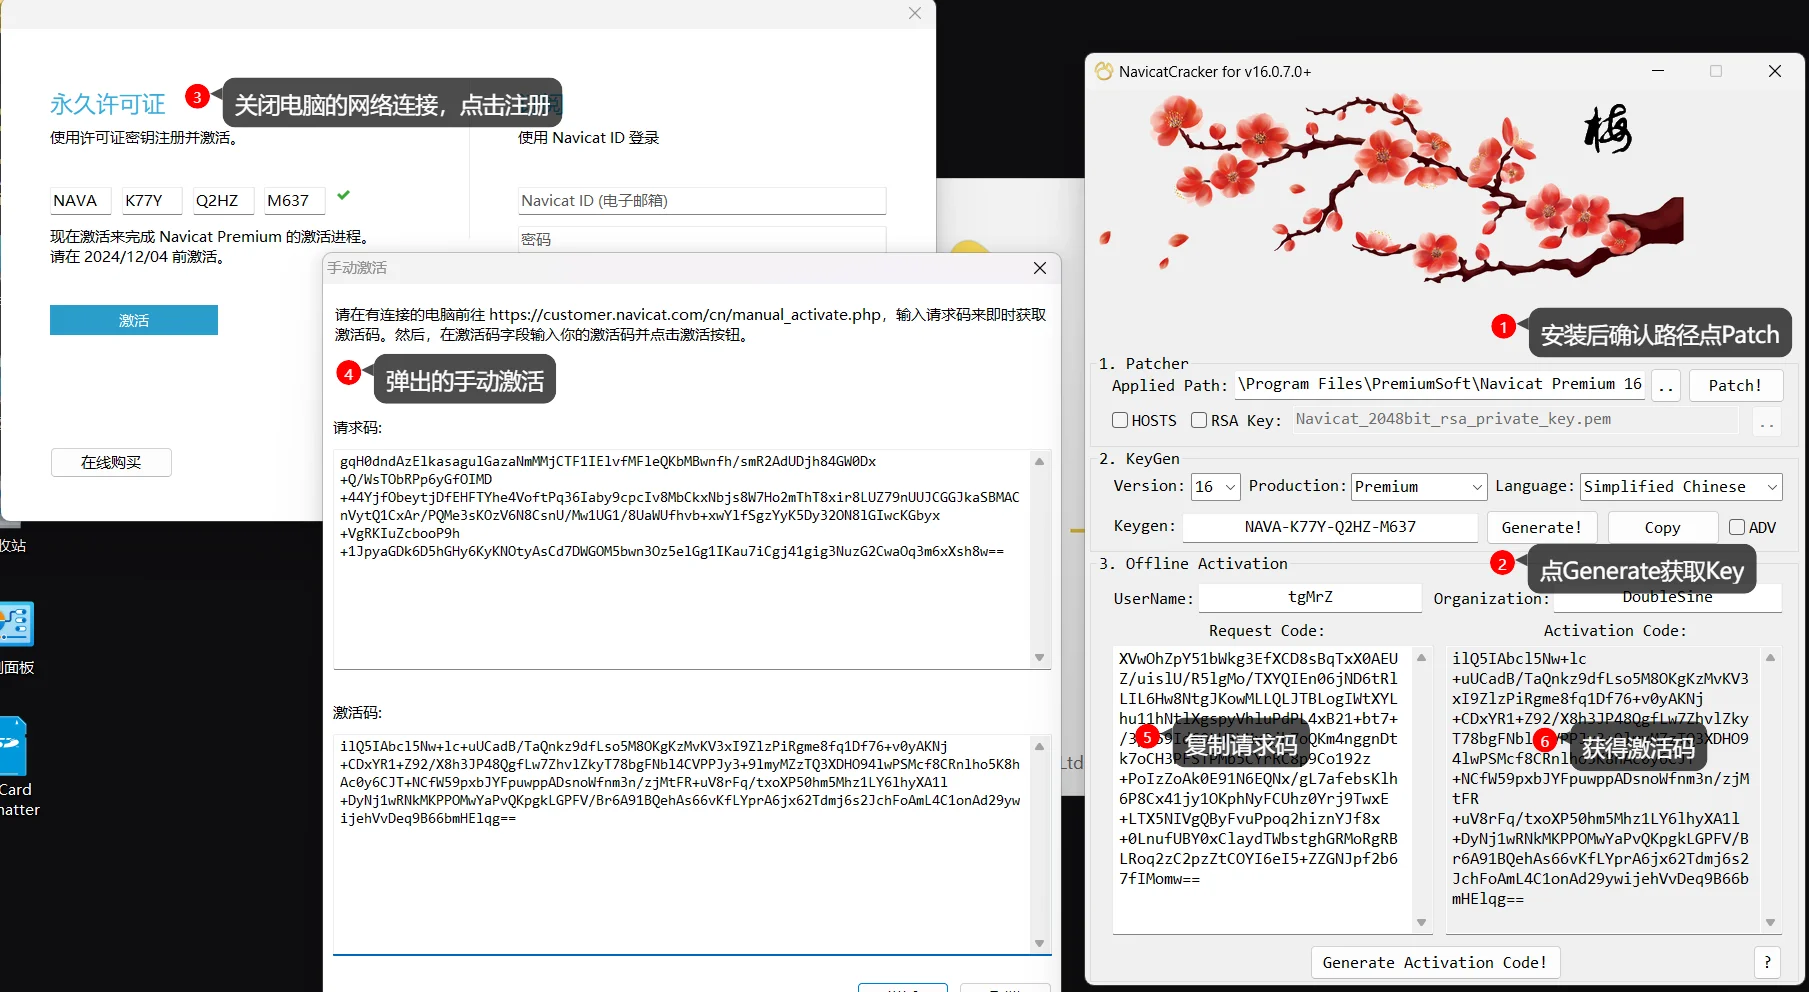Open the SD Card Formatter desktop icon
This screenshot has height=992, width=1809.
14,746
